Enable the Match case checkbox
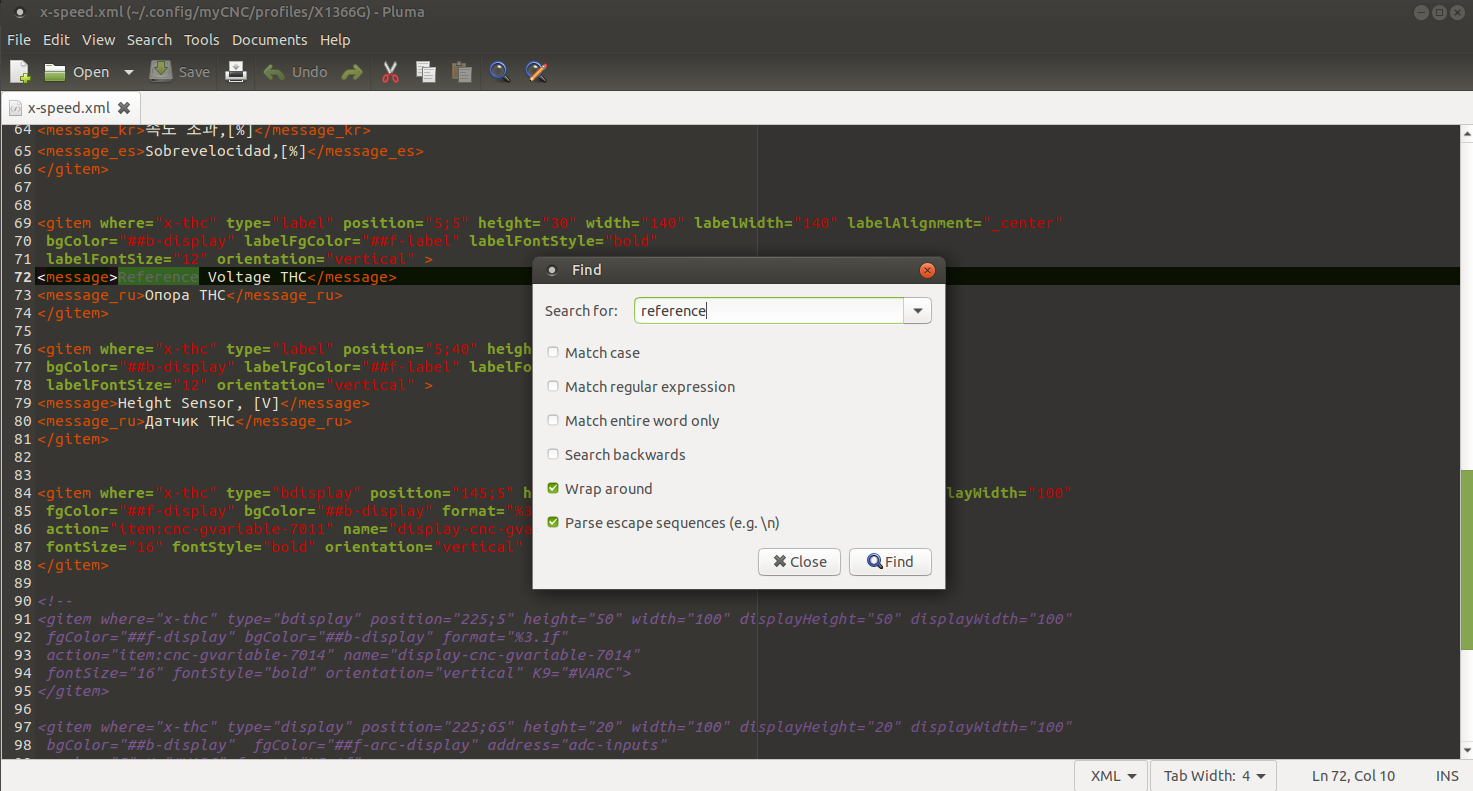This screenshot has width=1473, height=791. click(554, 353)
